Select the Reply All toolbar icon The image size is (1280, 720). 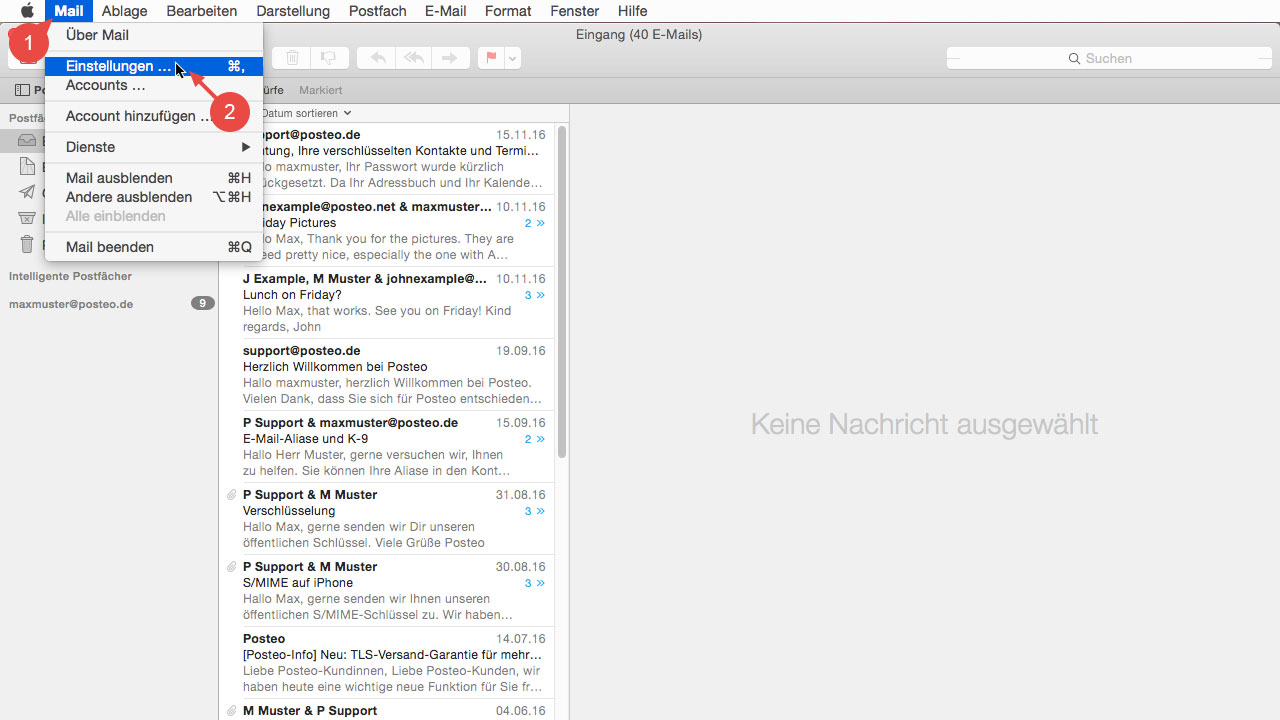[x=413, y=58]
